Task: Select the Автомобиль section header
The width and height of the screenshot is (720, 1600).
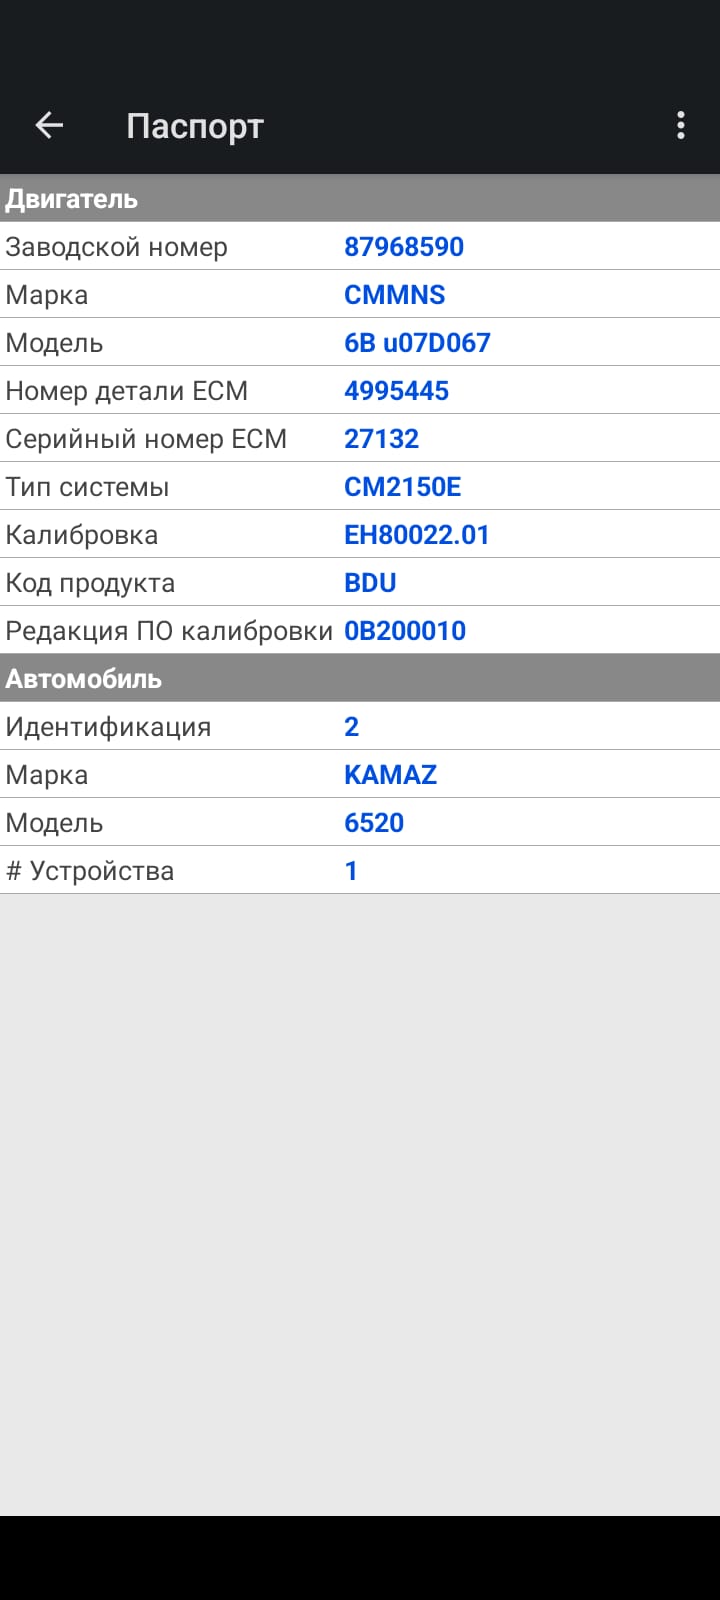Action: [x=84, y=679]
